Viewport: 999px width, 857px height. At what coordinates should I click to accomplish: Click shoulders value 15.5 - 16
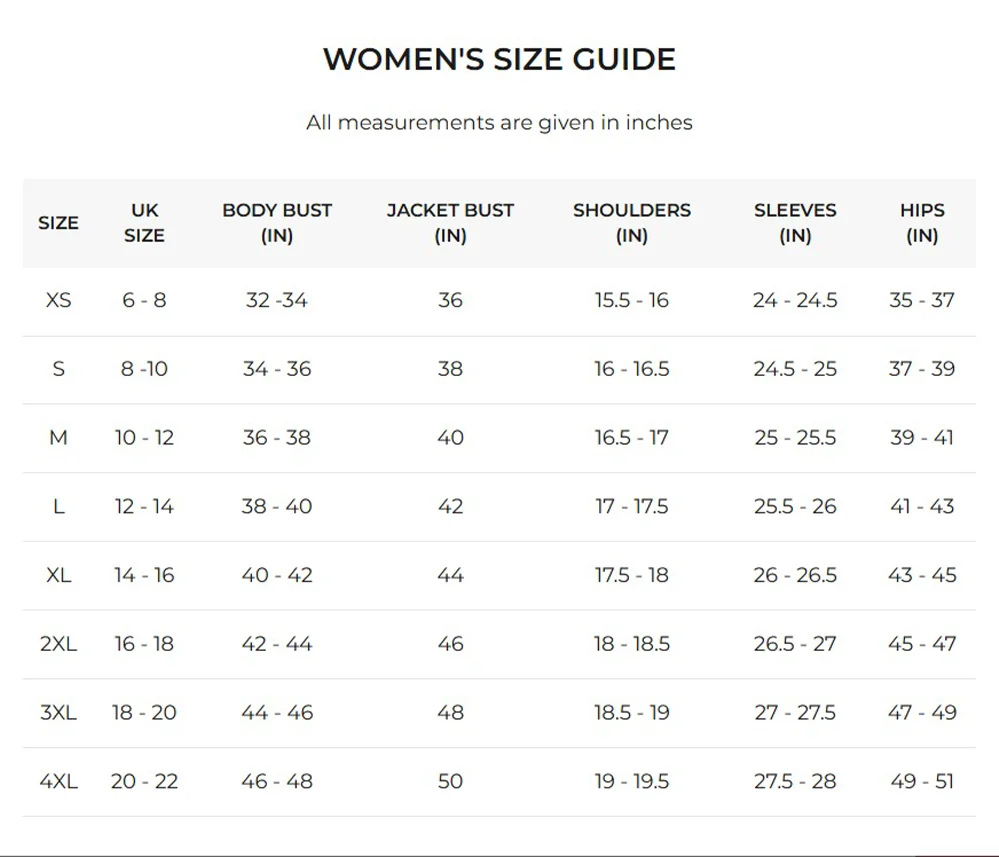coord(631,300)
